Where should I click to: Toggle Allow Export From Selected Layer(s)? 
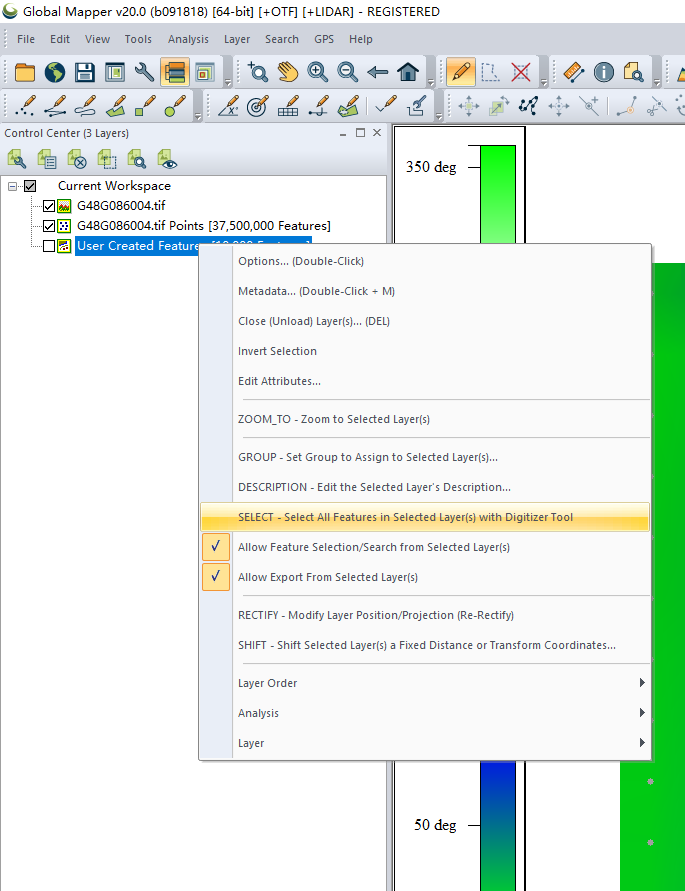tap(425, 577)
